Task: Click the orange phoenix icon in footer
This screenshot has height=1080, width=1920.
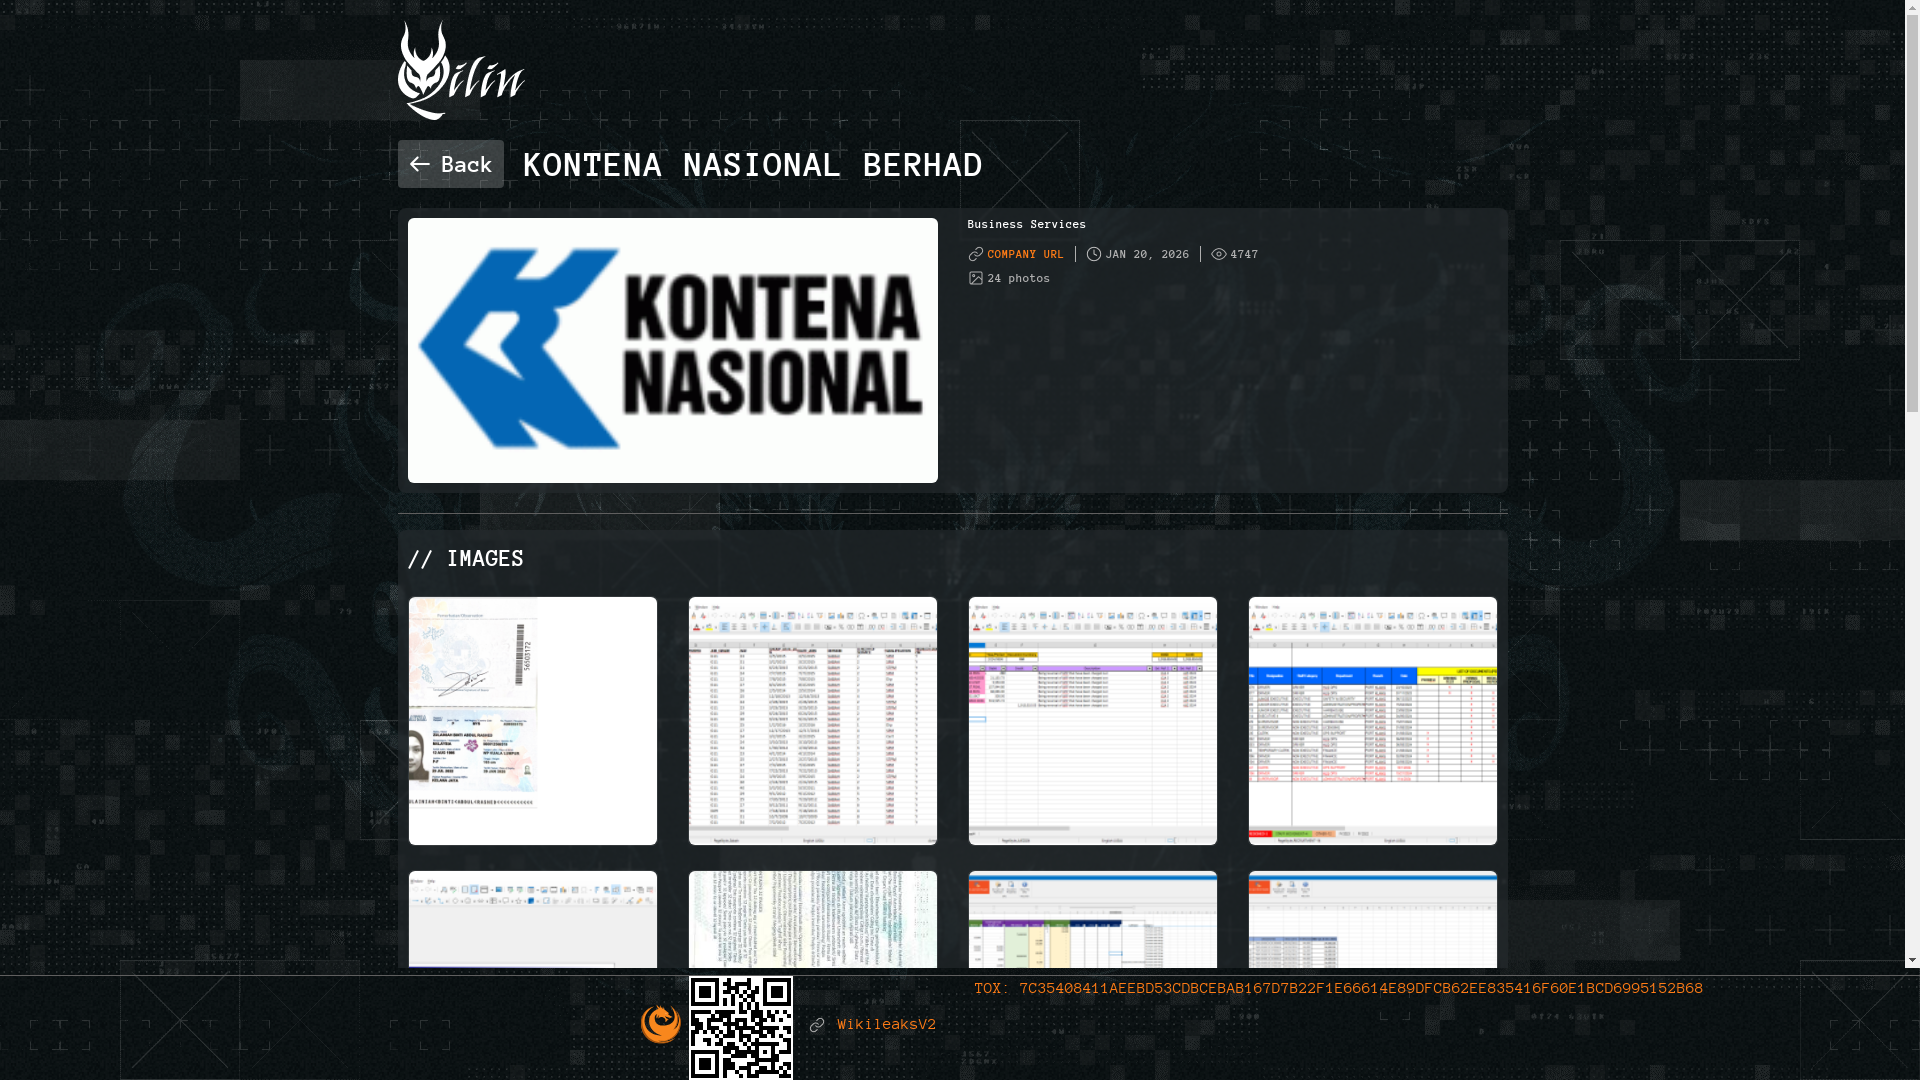Action: click(x=660, y=1024)
